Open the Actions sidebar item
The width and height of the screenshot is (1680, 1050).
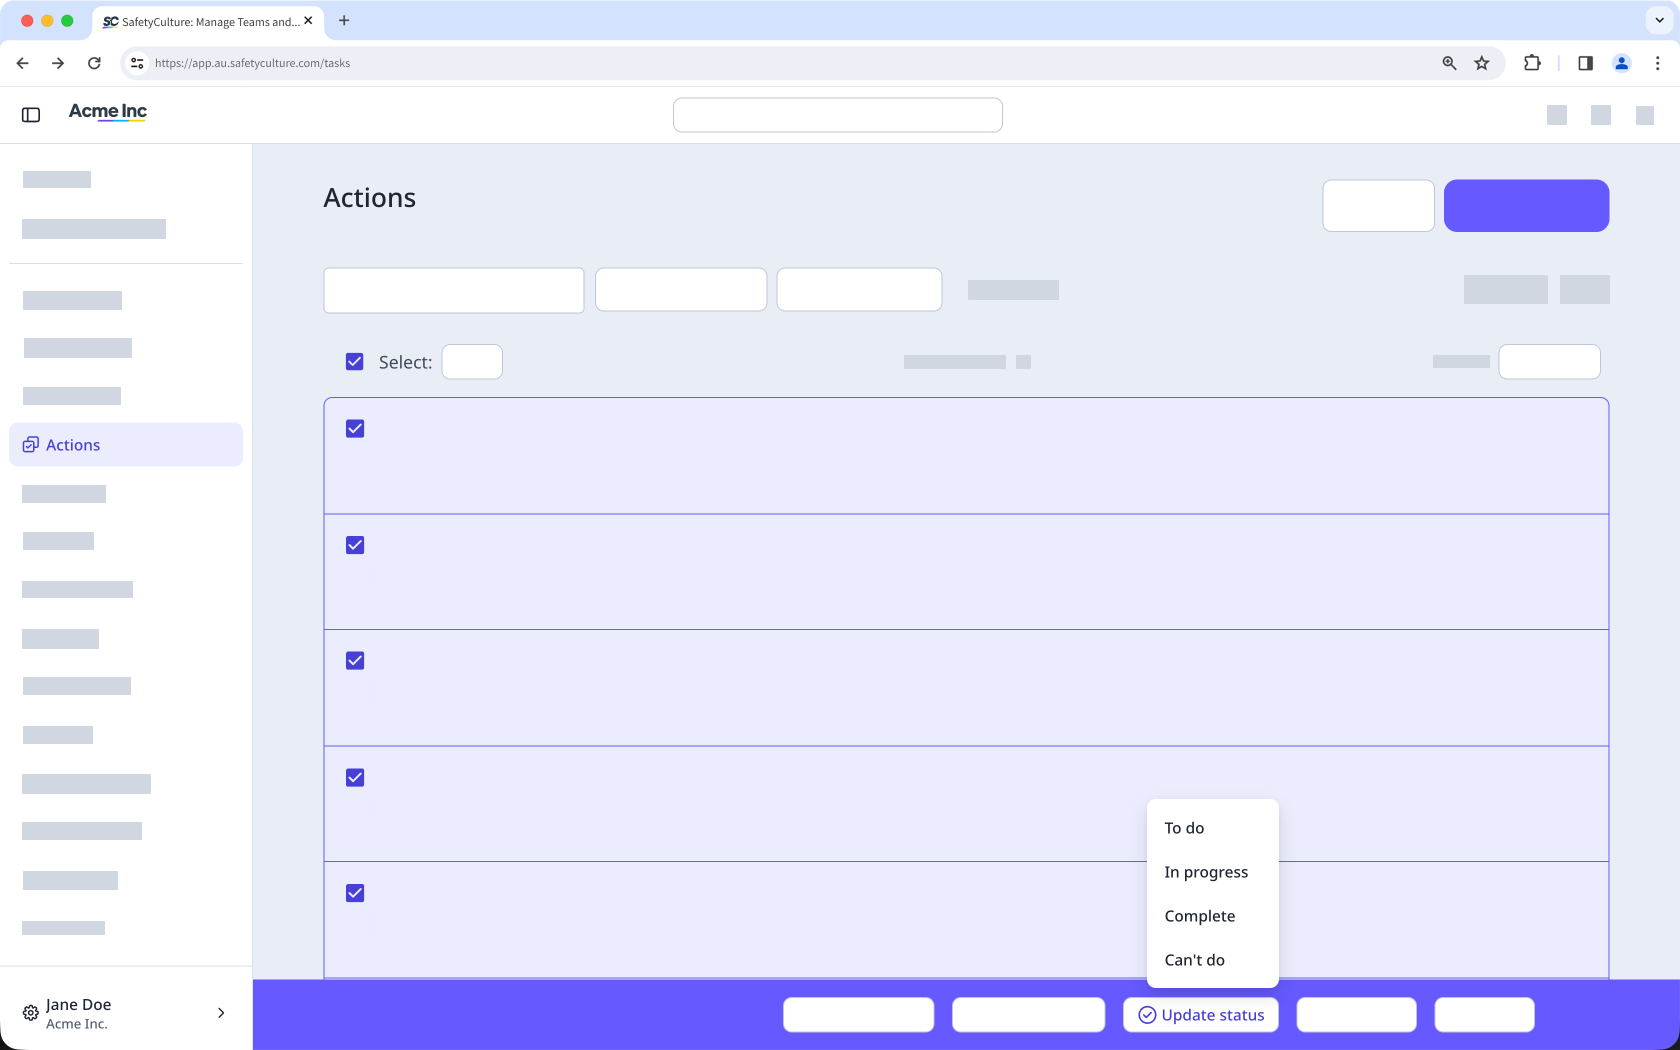pos(126,445)
